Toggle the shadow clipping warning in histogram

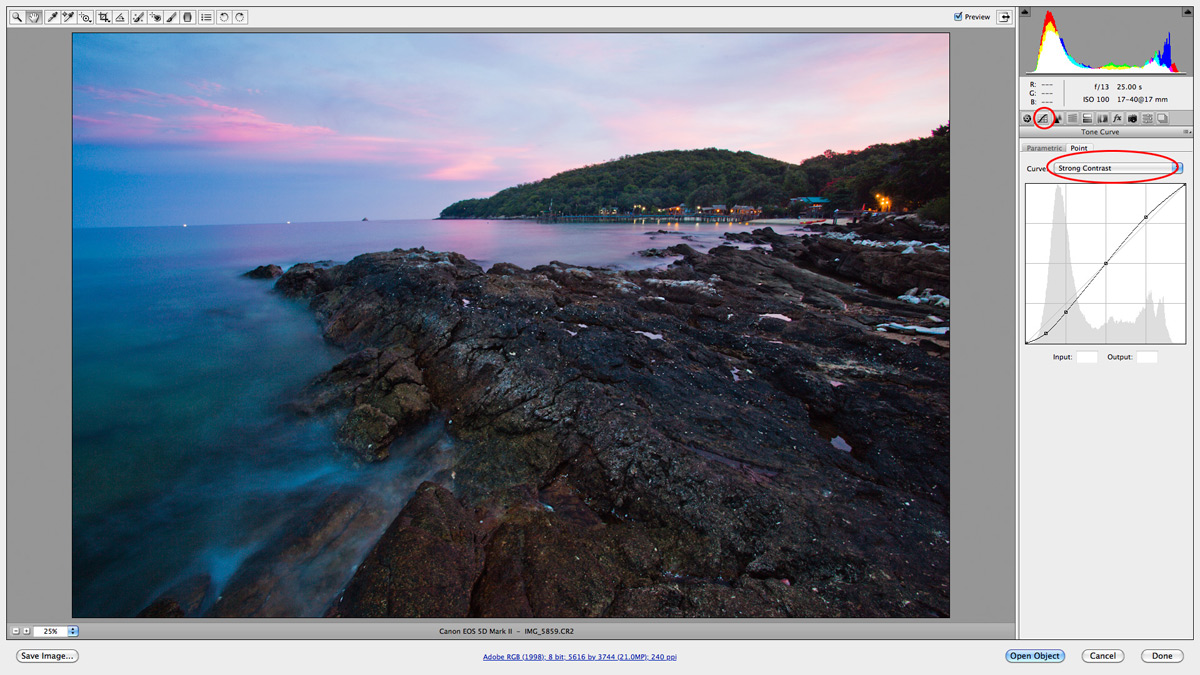point(1027,14)
